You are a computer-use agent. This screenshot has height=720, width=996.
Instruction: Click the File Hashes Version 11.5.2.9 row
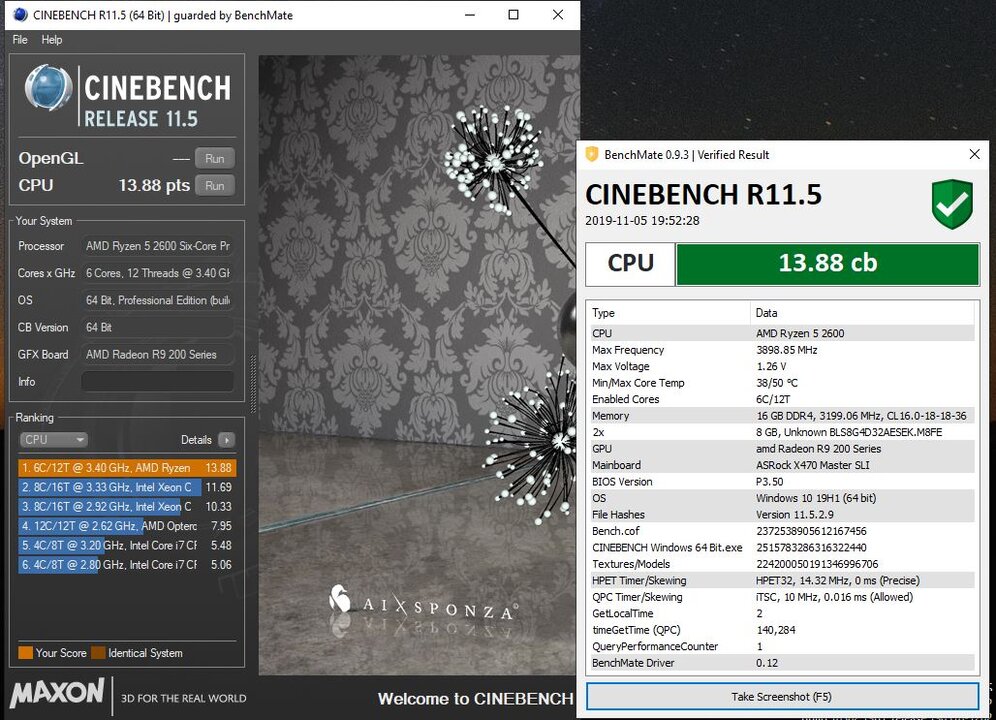[782, 515]
